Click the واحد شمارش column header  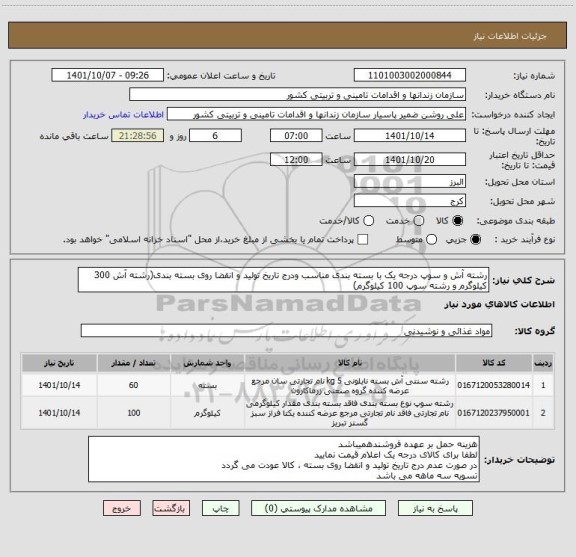pos(207,363)
